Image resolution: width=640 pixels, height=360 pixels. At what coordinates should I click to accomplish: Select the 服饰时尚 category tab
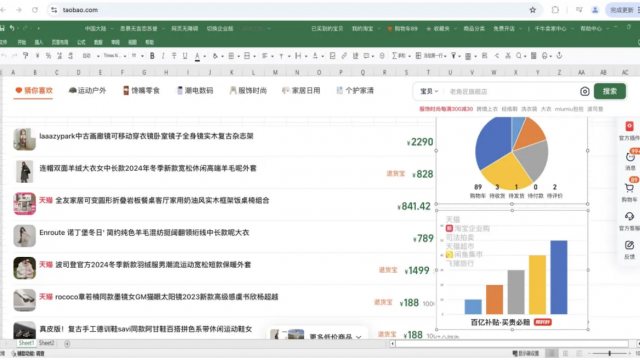coord(248,91)
